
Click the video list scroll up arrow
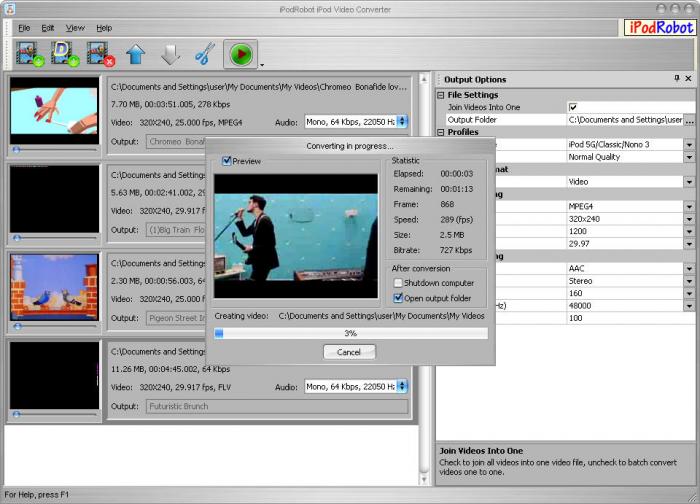(424, 79)
